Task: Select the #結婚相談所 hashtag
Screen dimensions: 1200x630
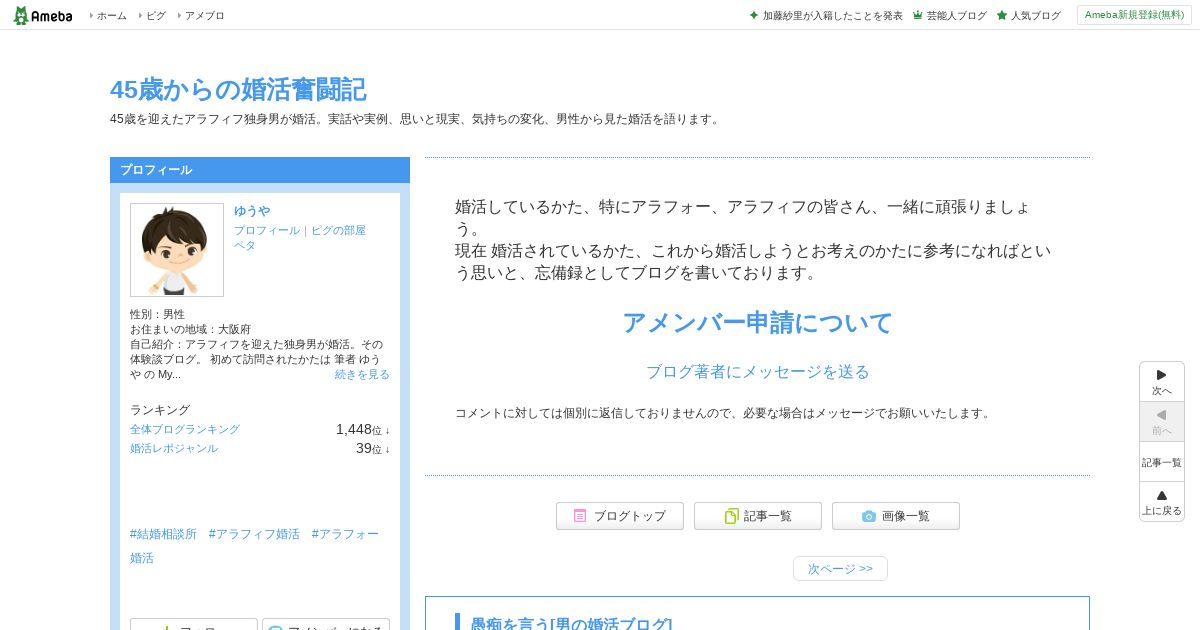Action: point(163,534)
